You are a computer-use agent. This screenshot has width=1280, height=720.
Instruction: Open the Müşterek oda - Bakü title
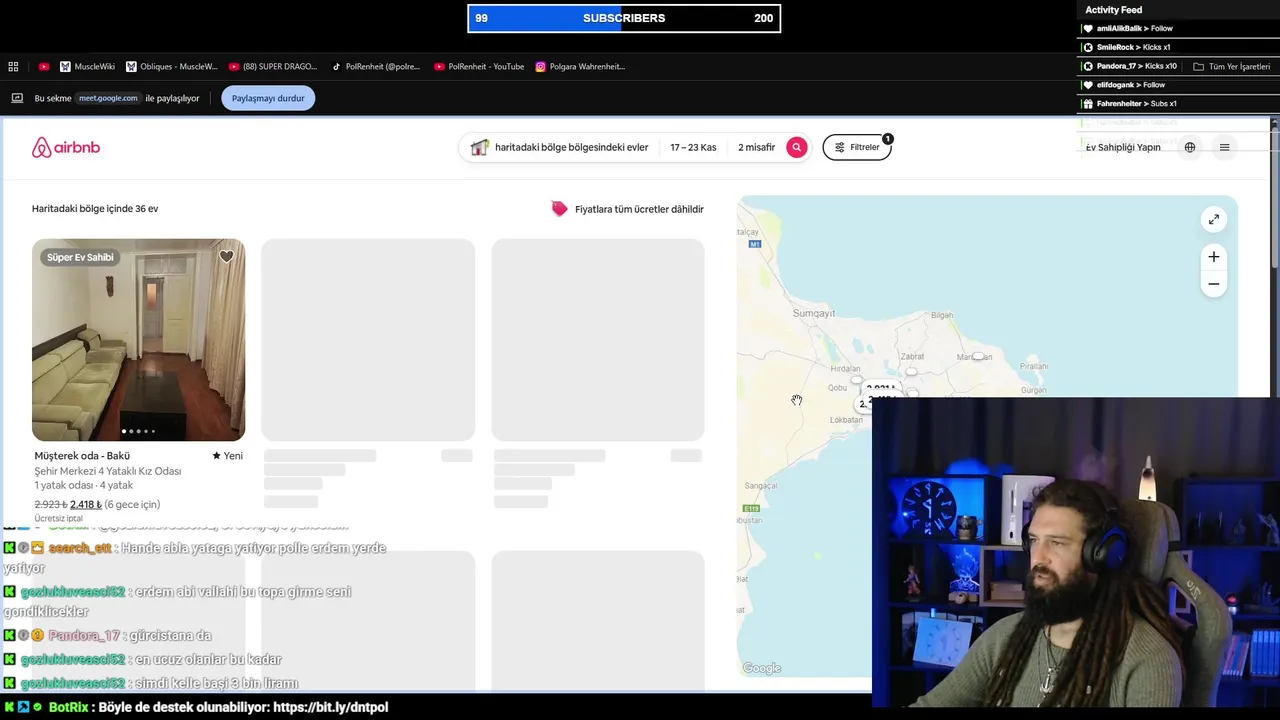(x=82, y=456)
